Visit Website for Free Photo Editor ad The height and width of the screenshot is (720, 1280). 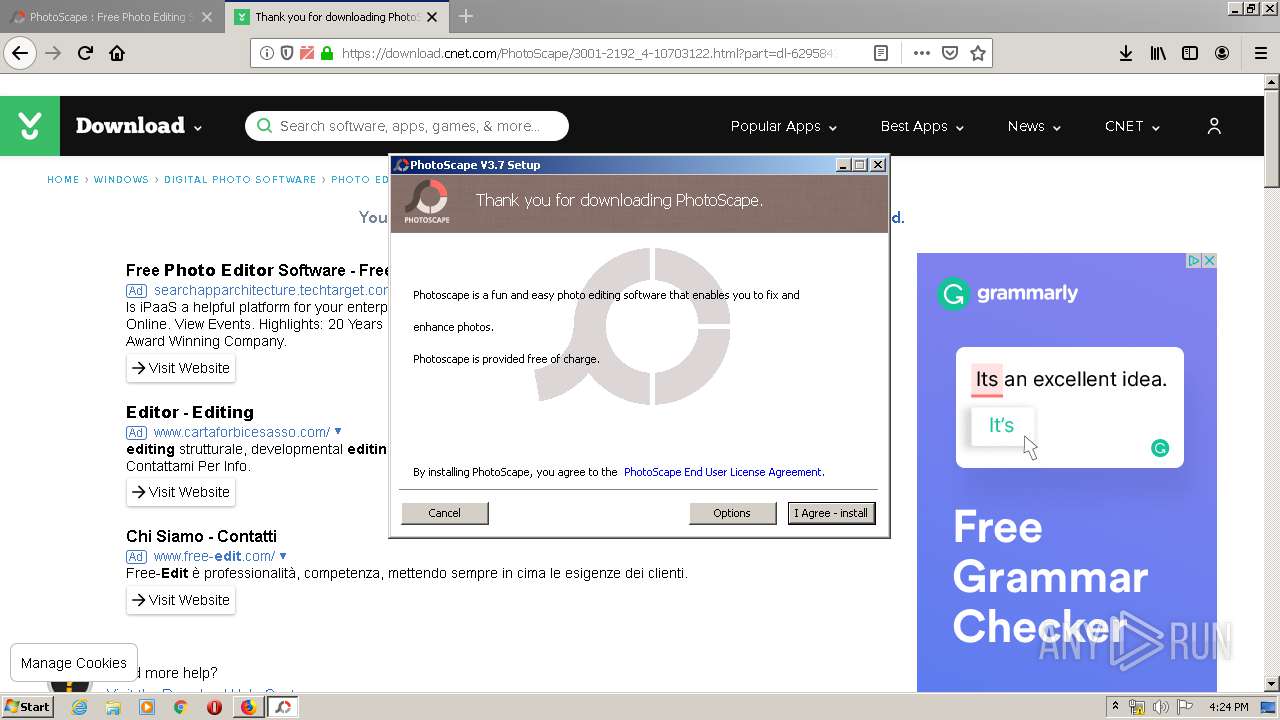tap(181, 368)
